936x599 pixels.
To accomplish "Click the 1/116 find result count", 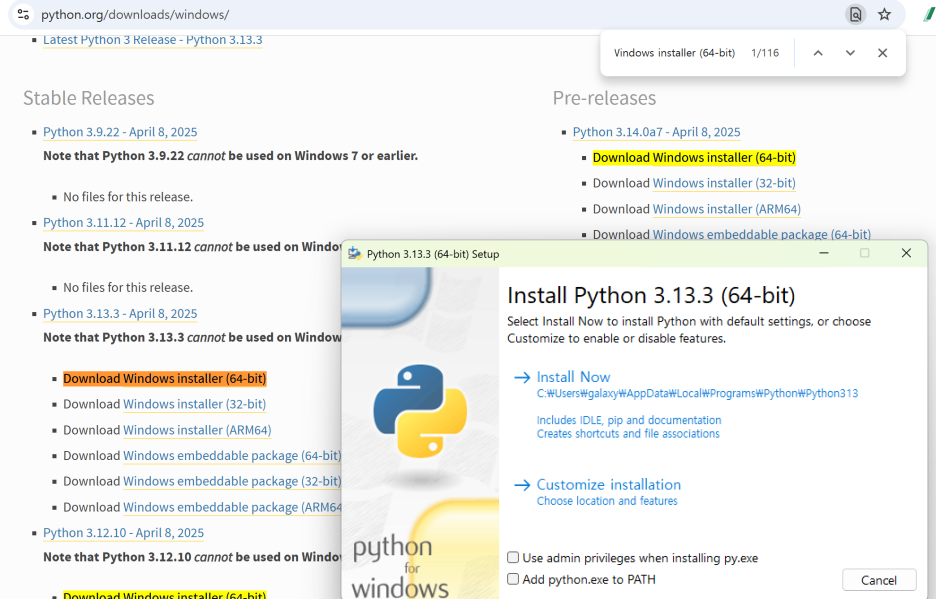I will point(765,53).
